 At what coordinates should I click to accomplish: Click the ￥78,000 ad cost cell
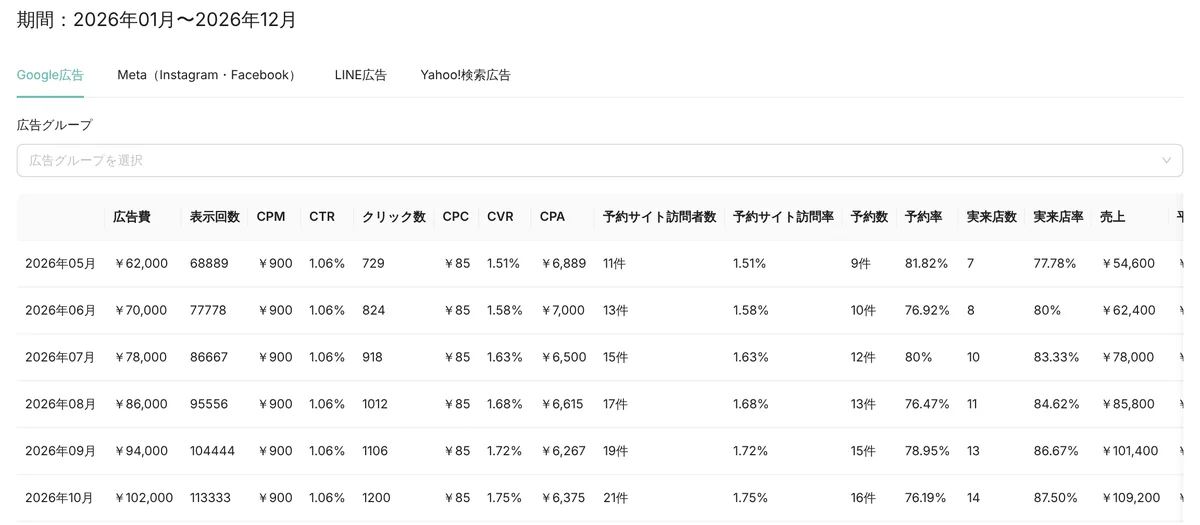(x=140, y=357)
